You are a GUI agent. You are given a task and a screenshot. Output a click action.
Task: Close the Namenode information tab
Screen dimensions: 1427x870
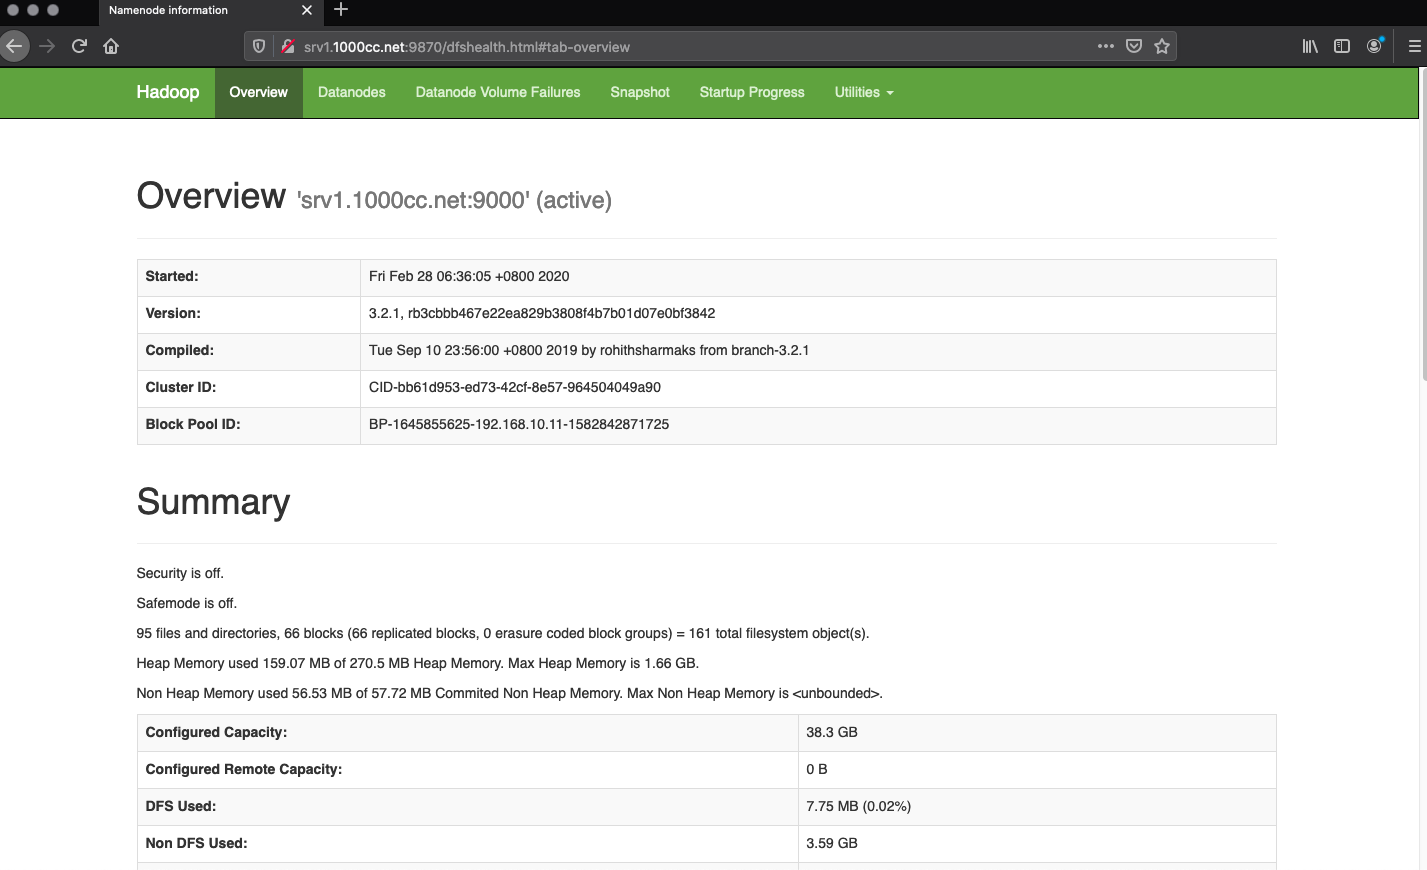point(306,10)
